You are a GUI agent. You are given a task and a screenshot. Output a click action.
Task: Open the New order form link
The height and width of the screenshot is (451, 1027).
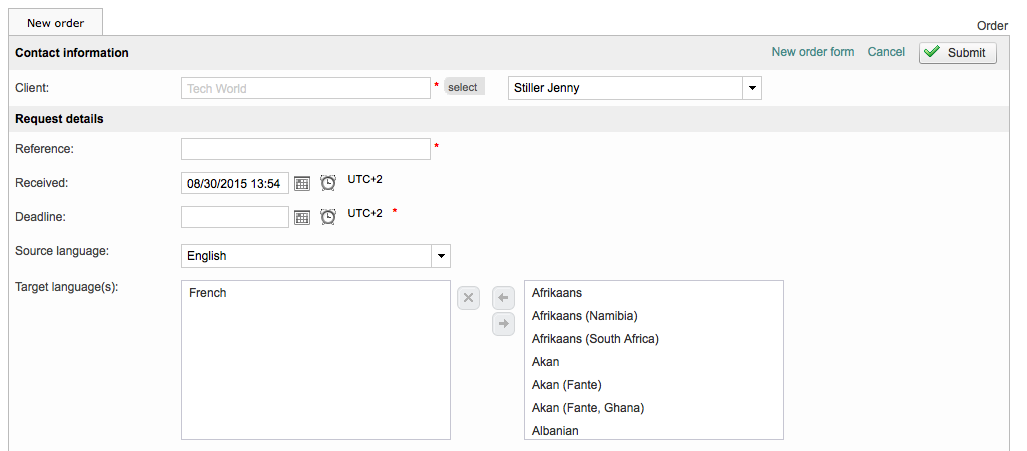pos(812,52)
